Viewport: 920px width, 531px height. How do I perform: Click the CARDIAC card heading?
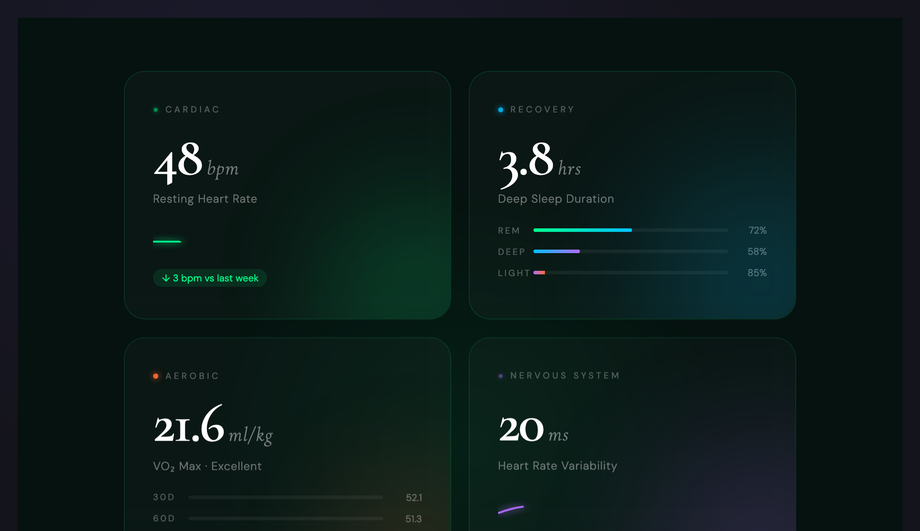(192, 110)
